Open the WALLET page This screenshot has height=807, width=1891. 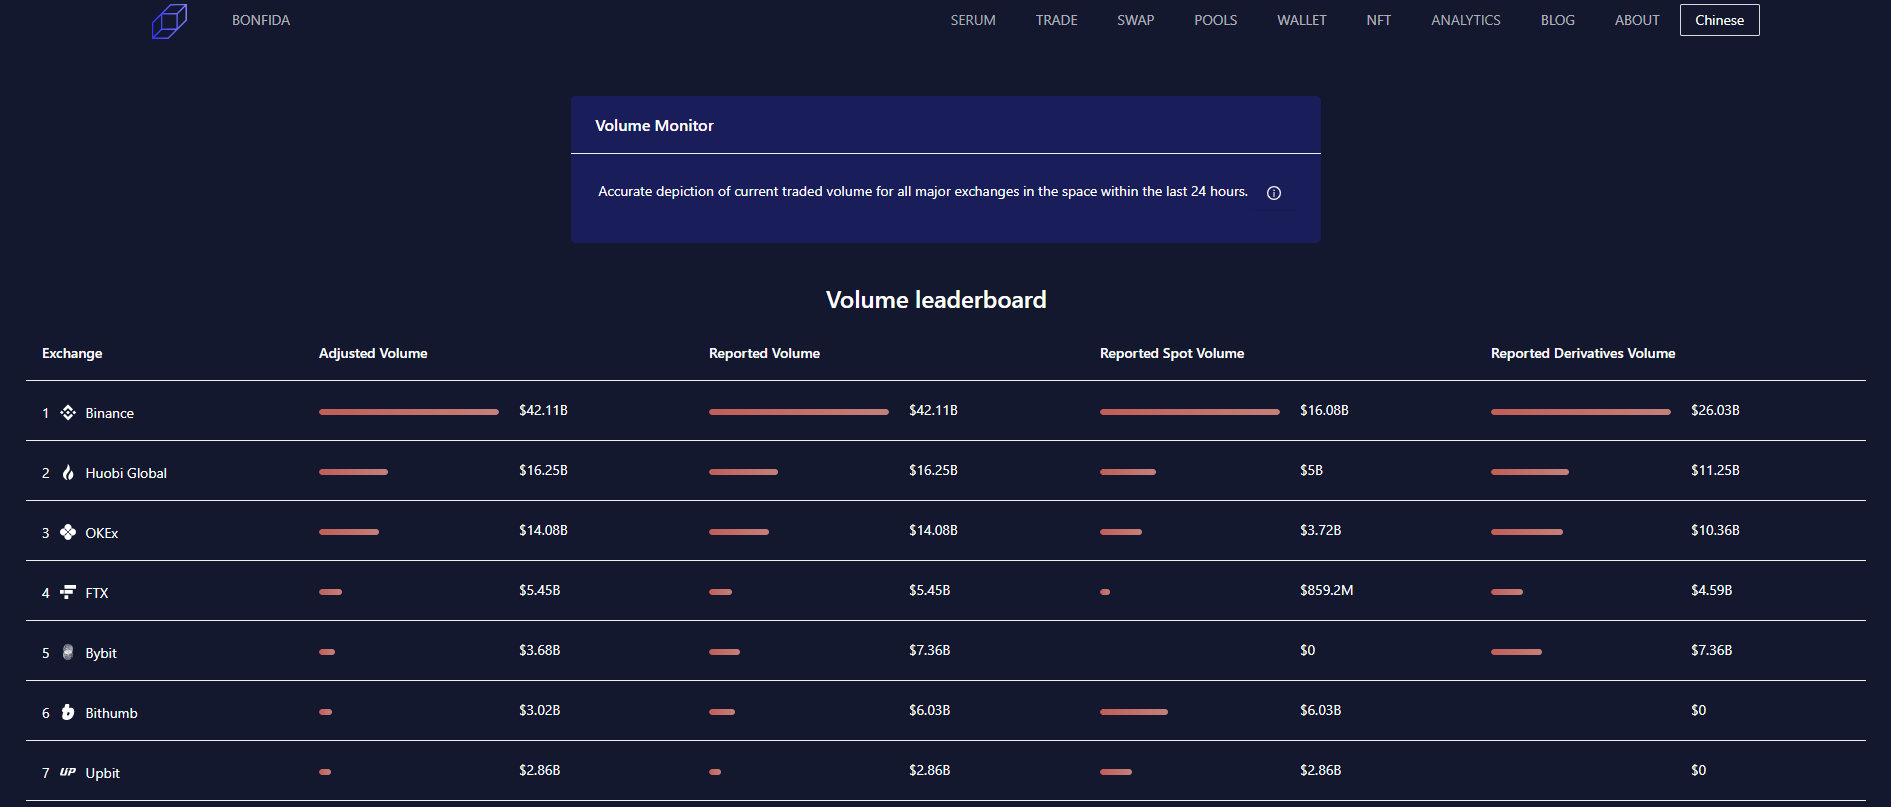tap(1302, 20)
